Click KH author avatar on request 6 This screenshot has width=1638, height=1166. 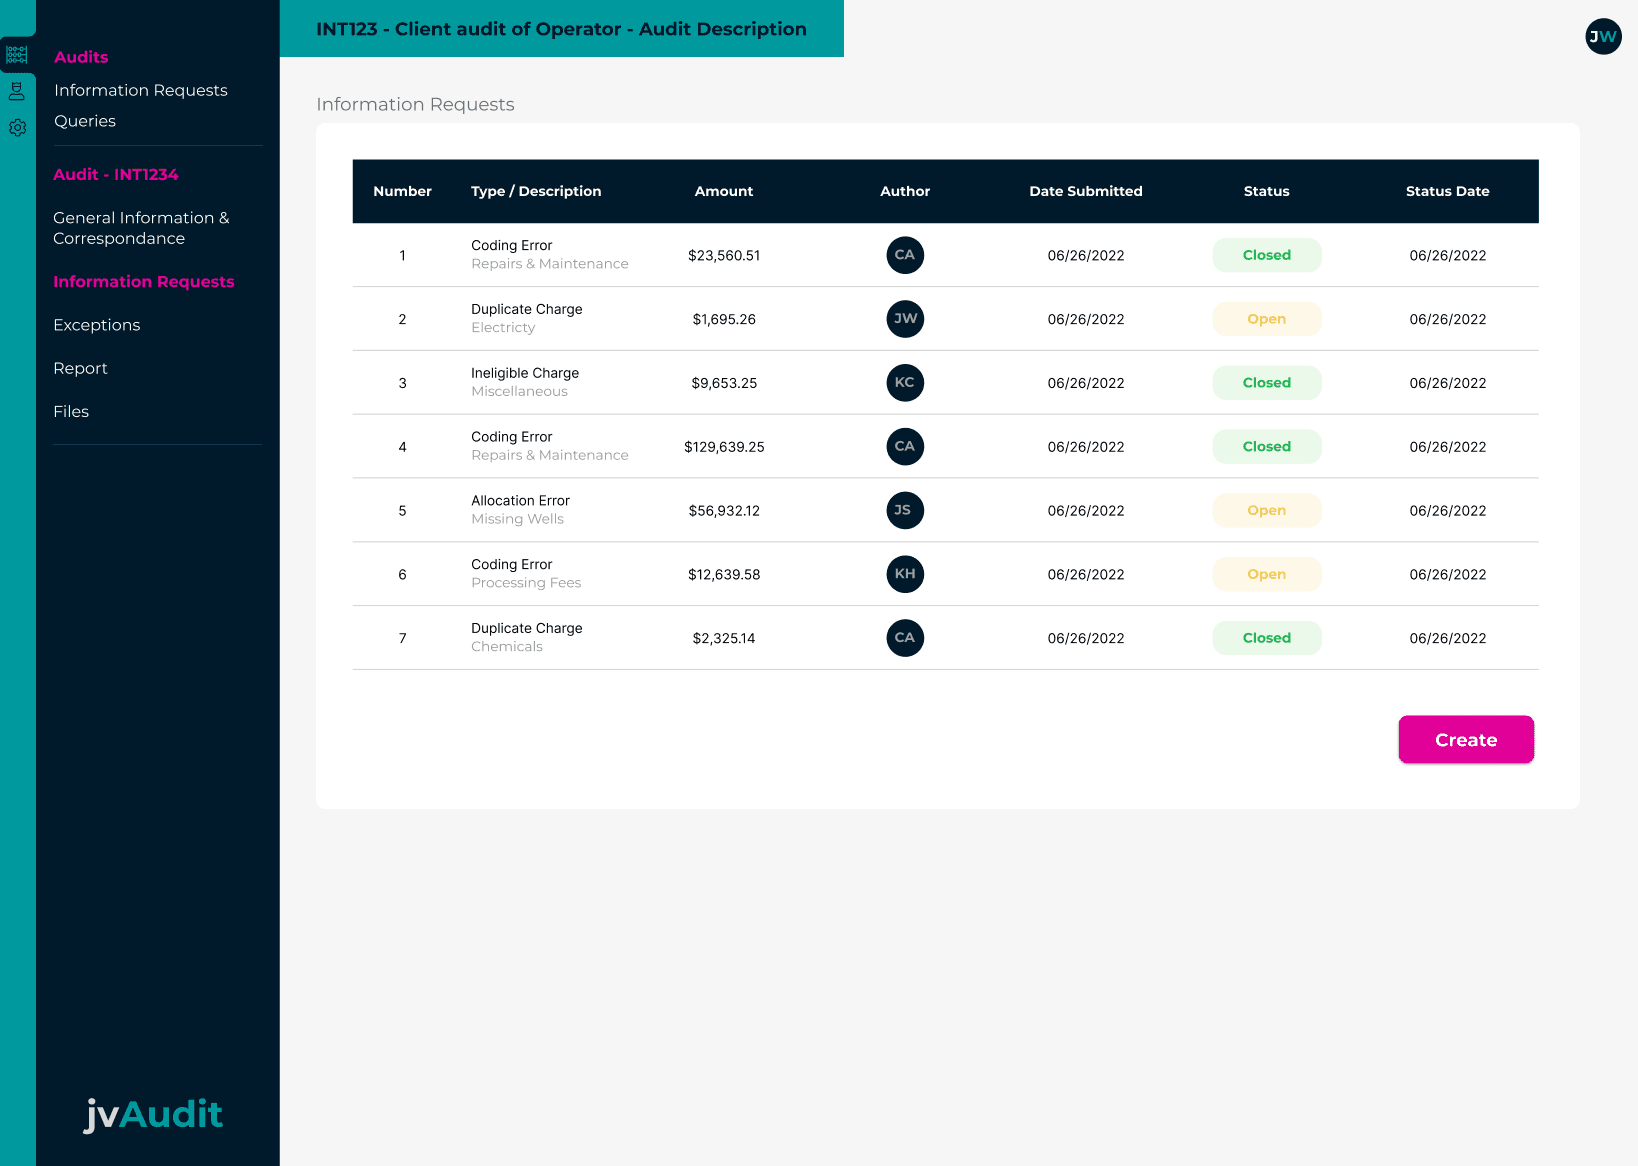tap(905, 574)
